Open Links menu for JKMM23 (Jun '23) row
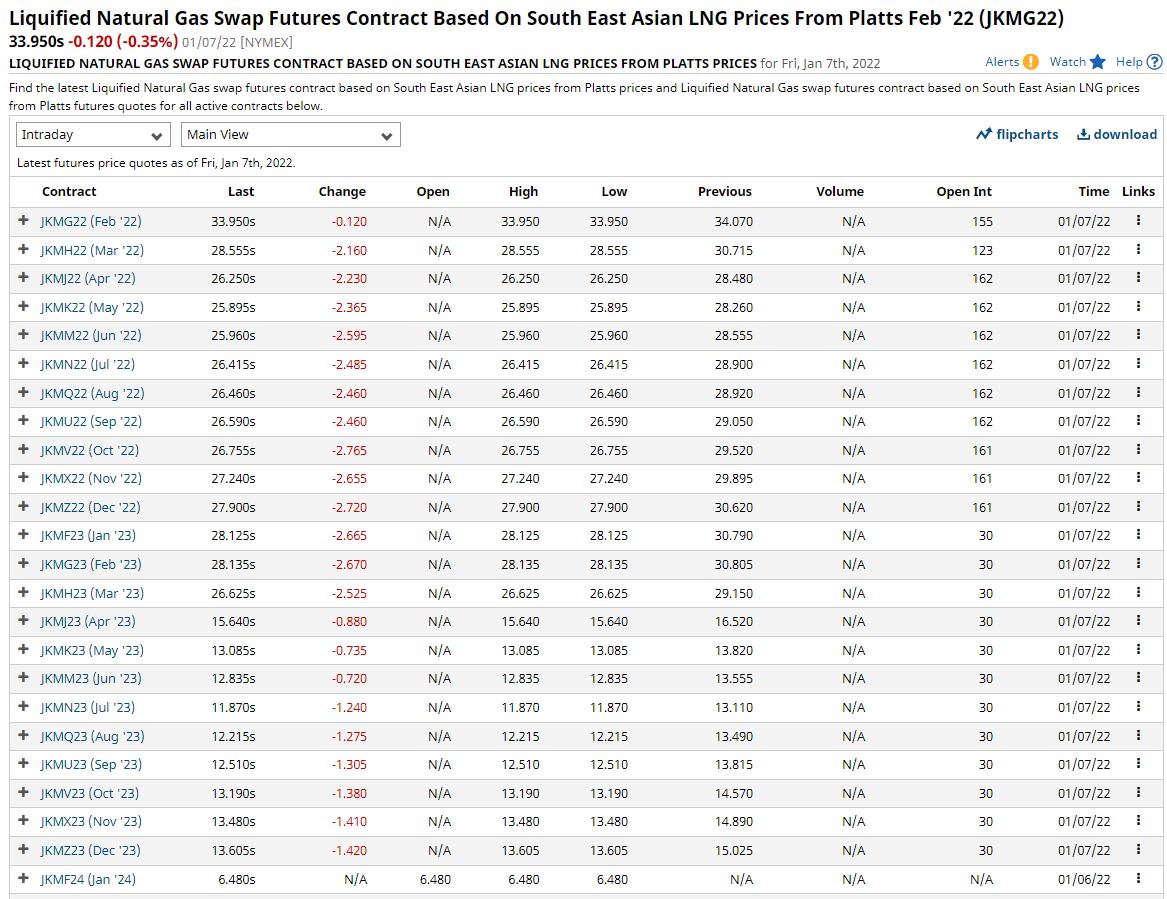Viewport: 1167px width, 899px height. tap(1138, 677)
